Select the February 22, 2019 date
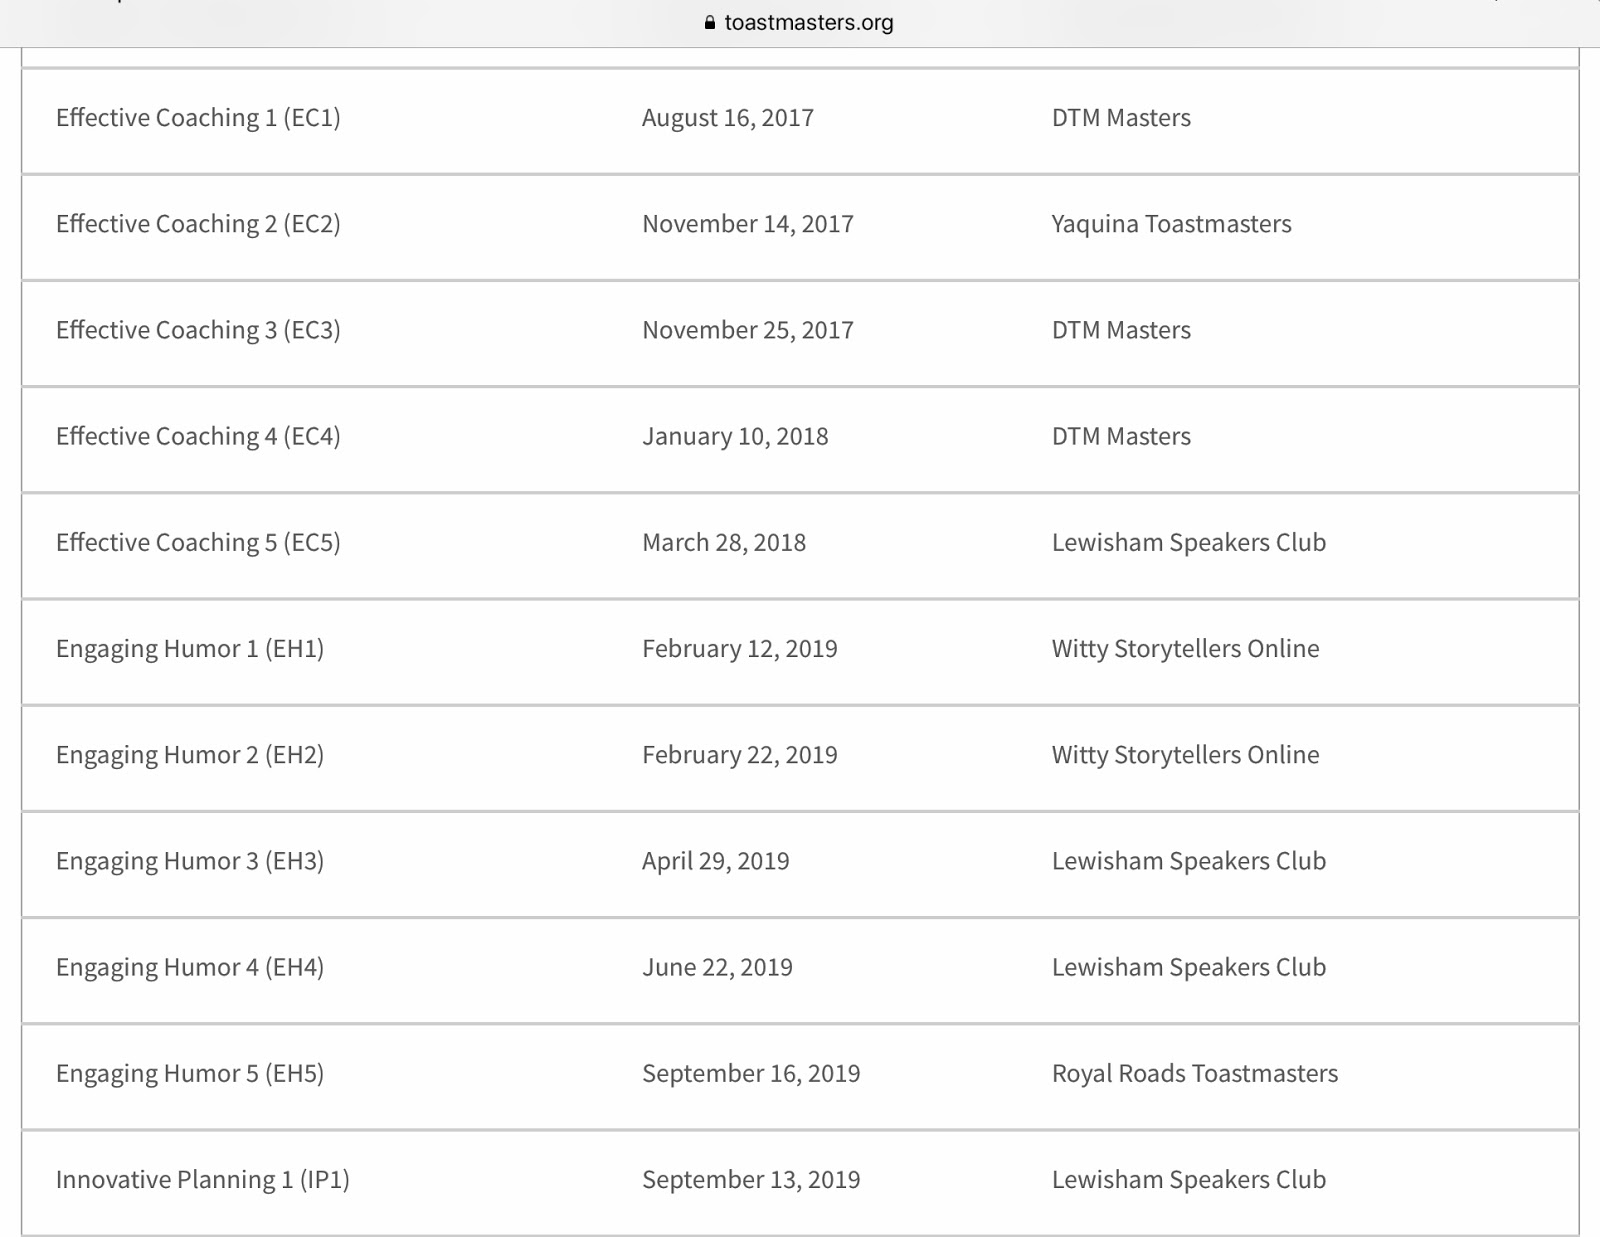The width and height of the screenshot is (1600, 1237). pos(739,755)
